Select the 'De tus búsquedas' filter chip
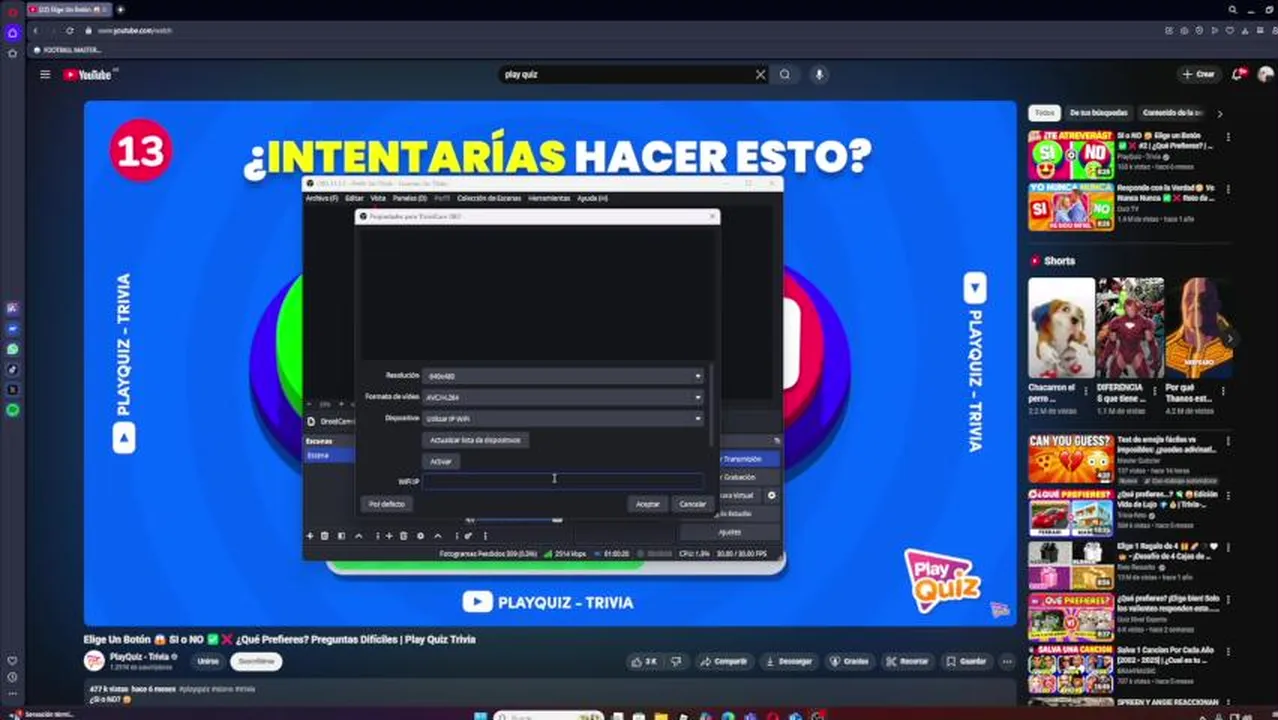The image size is (1278, 720). (1098, 113)
